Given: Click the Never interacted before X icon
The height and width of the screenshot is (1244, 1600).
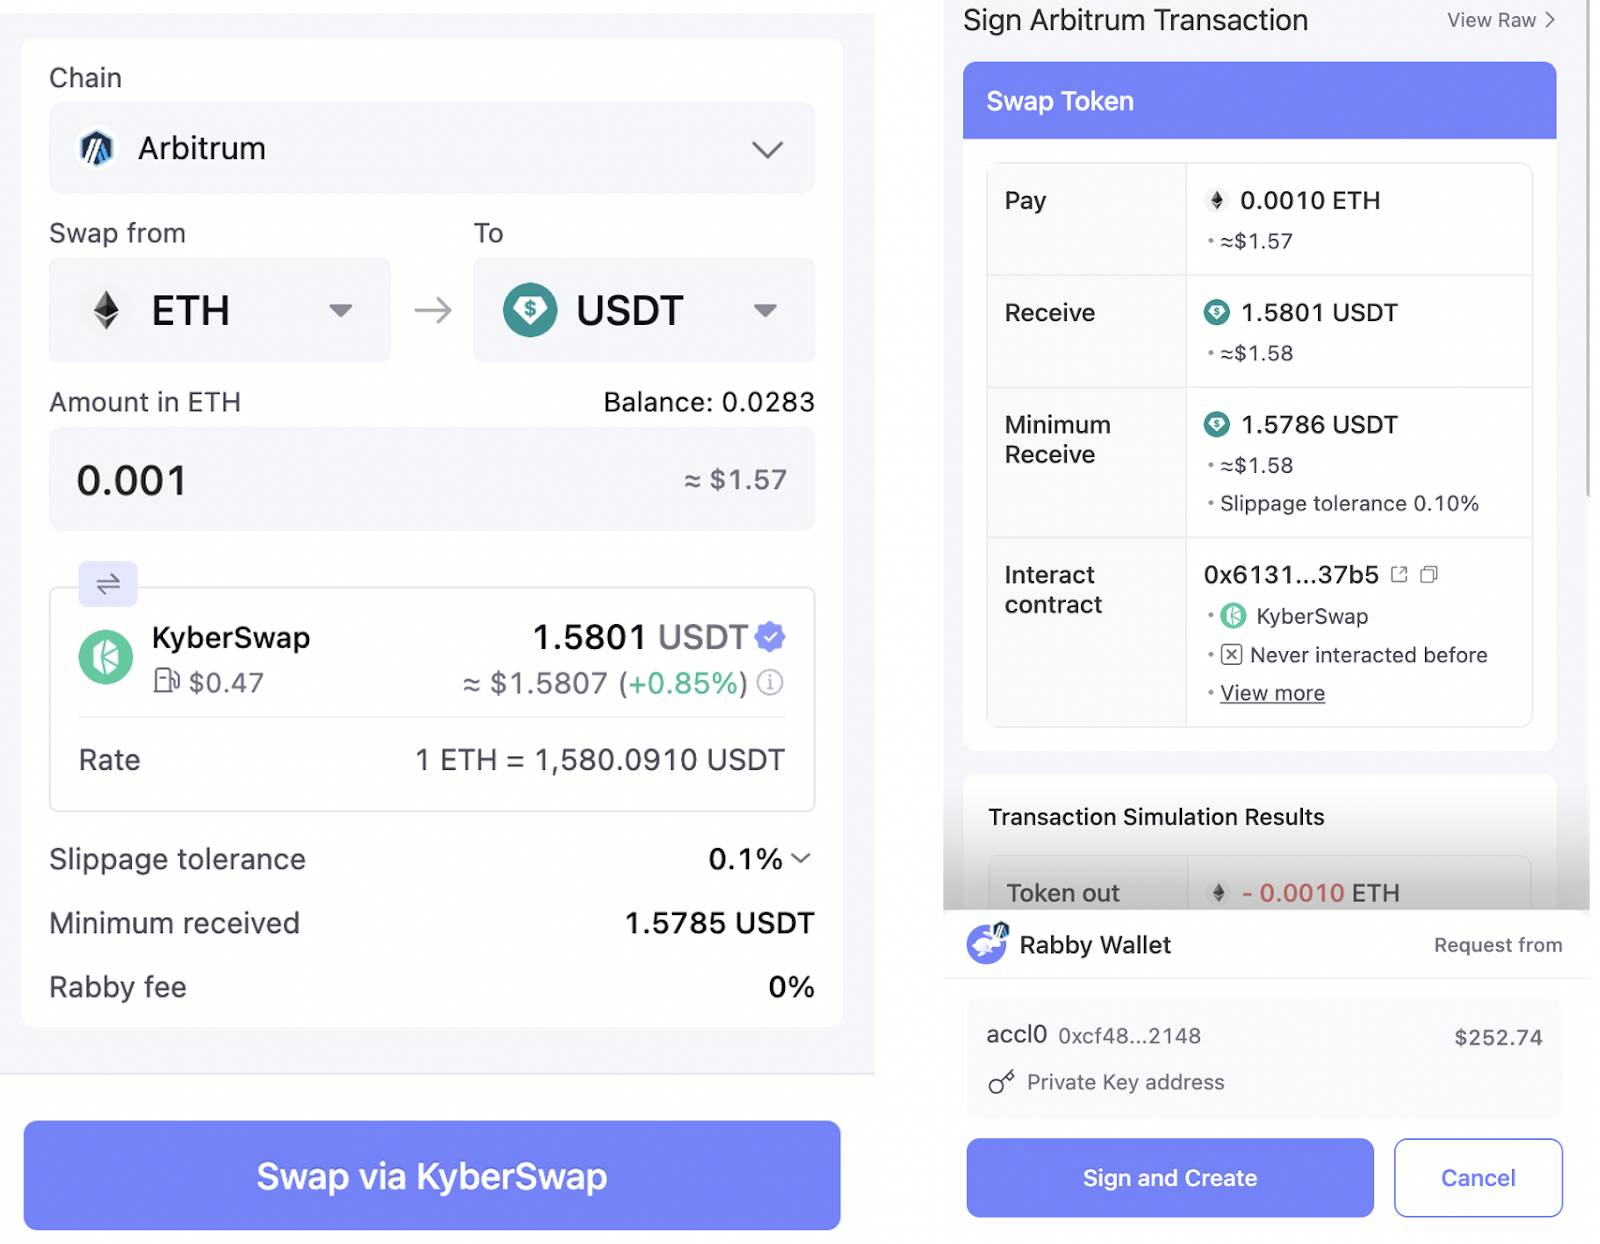Looking at the screenshot, I should [x=1232, y=655].
